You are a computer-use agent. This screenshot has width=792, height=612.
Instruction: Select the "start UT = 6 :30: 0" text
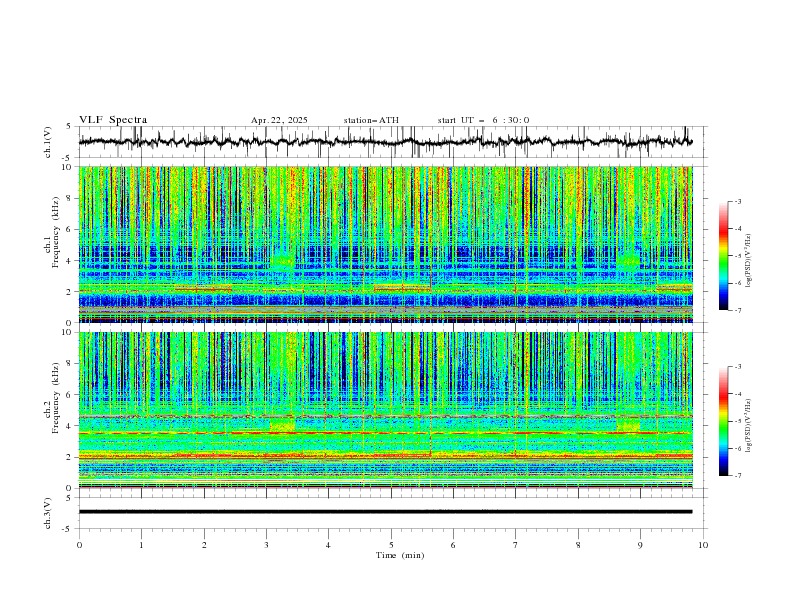point(483,120)
